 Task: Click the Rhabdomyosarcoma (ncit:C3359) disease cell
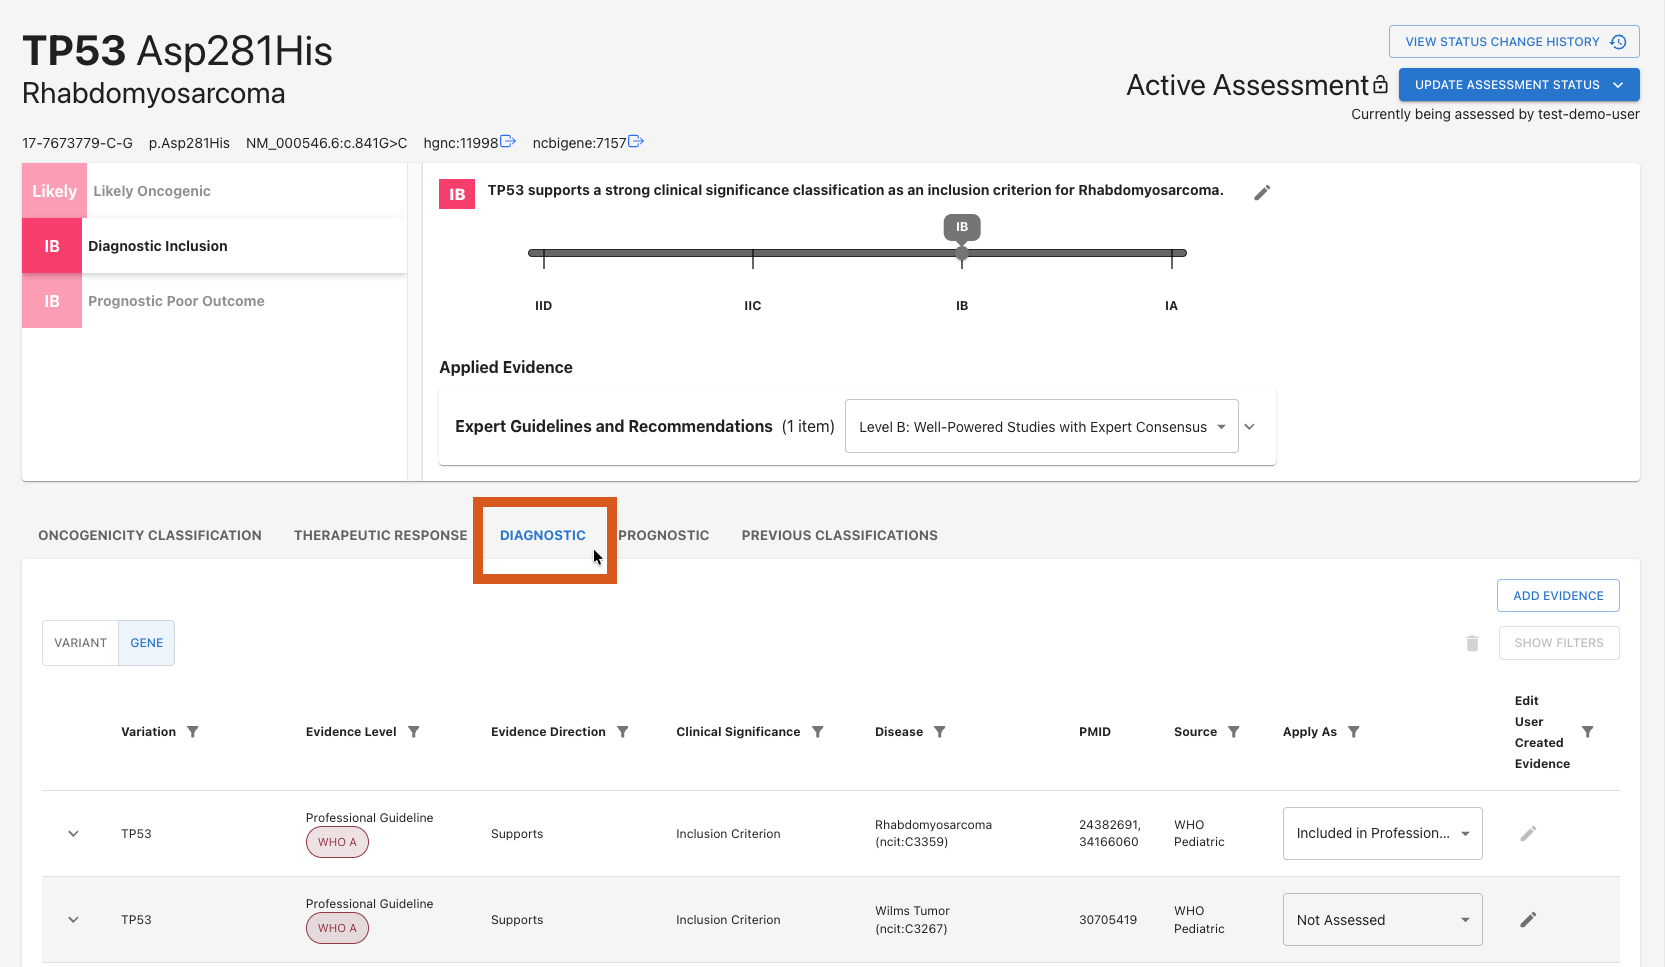[x=933, y=833]
